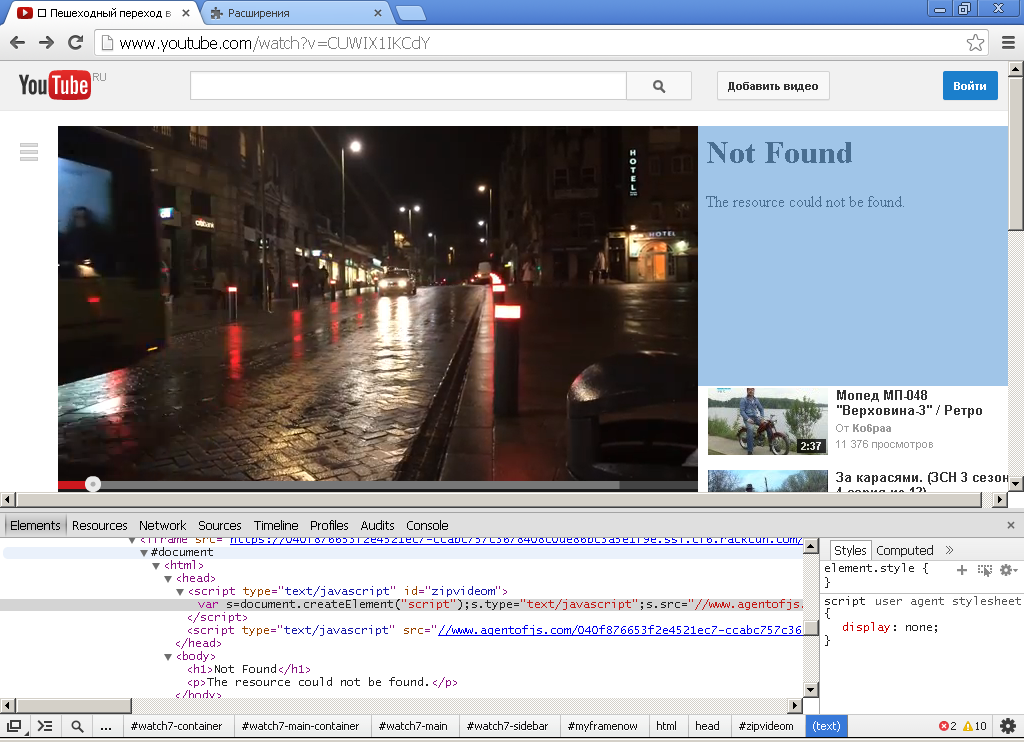The image size is (1024, 742).
Task: Collapse the iframe node in DOM tree
Action: pyautogui.click(x=133, y=540)
